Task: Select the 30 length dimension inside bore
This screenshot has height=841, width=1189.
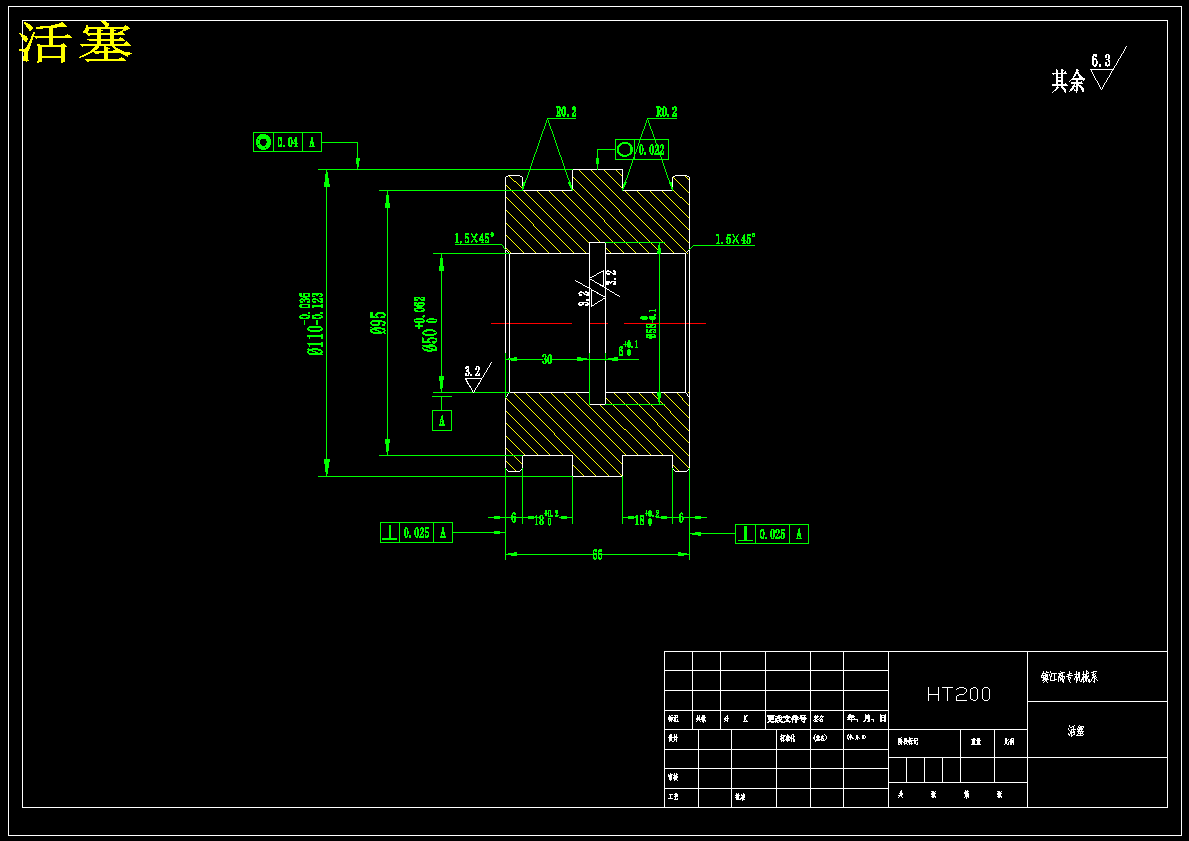Action: point(547,359)
